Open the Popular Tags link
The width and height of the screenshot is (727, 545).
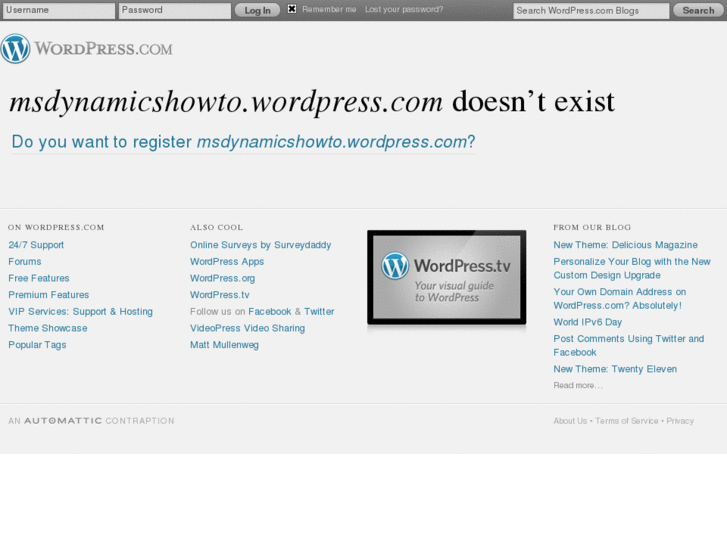pyautogui.click(x=37, y=345)
